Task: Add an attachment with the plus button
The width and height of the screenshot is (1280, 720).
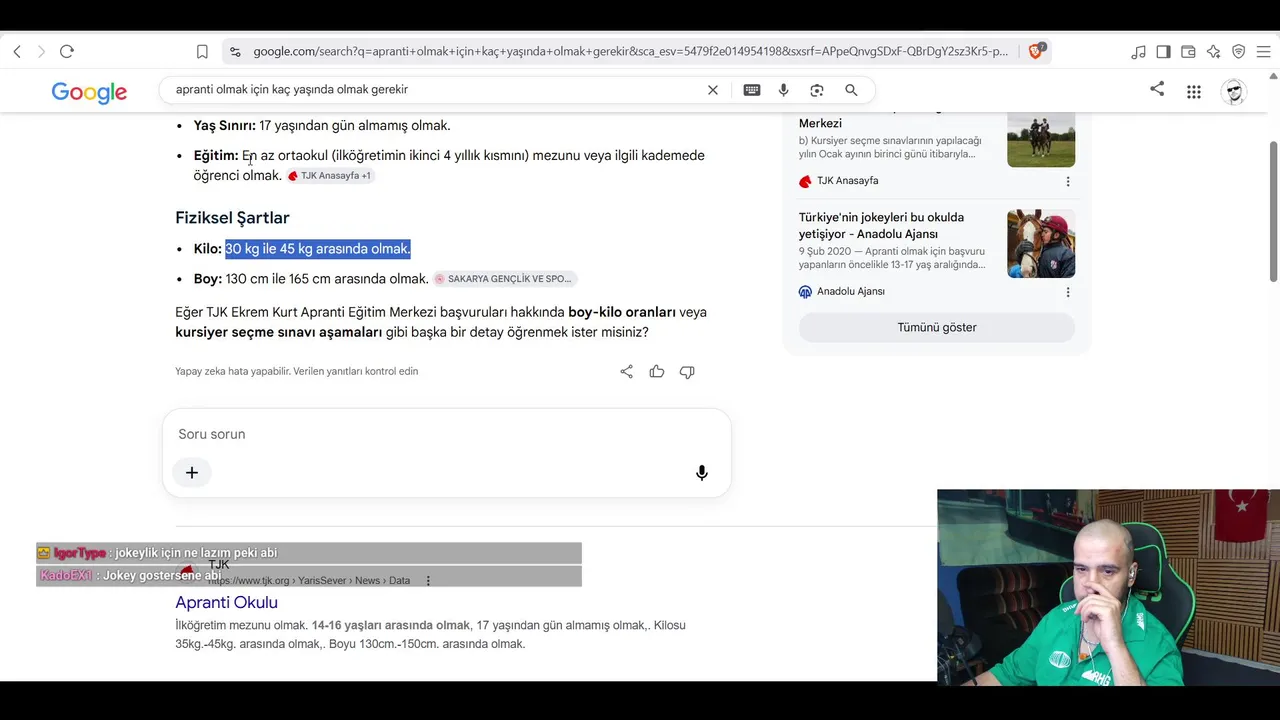Action: pos(192,473)
